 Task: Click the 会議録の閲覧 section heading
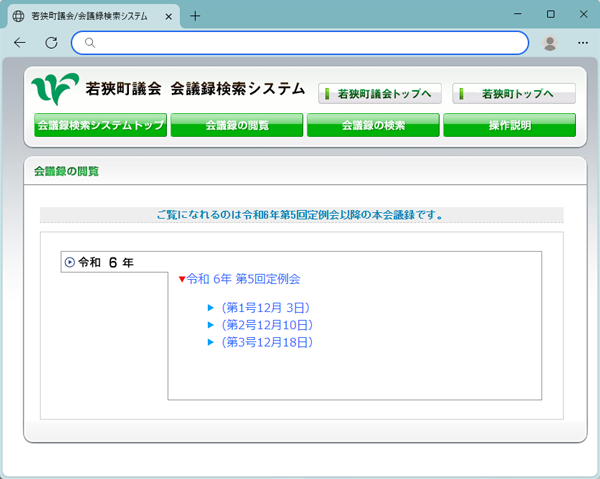66,171
